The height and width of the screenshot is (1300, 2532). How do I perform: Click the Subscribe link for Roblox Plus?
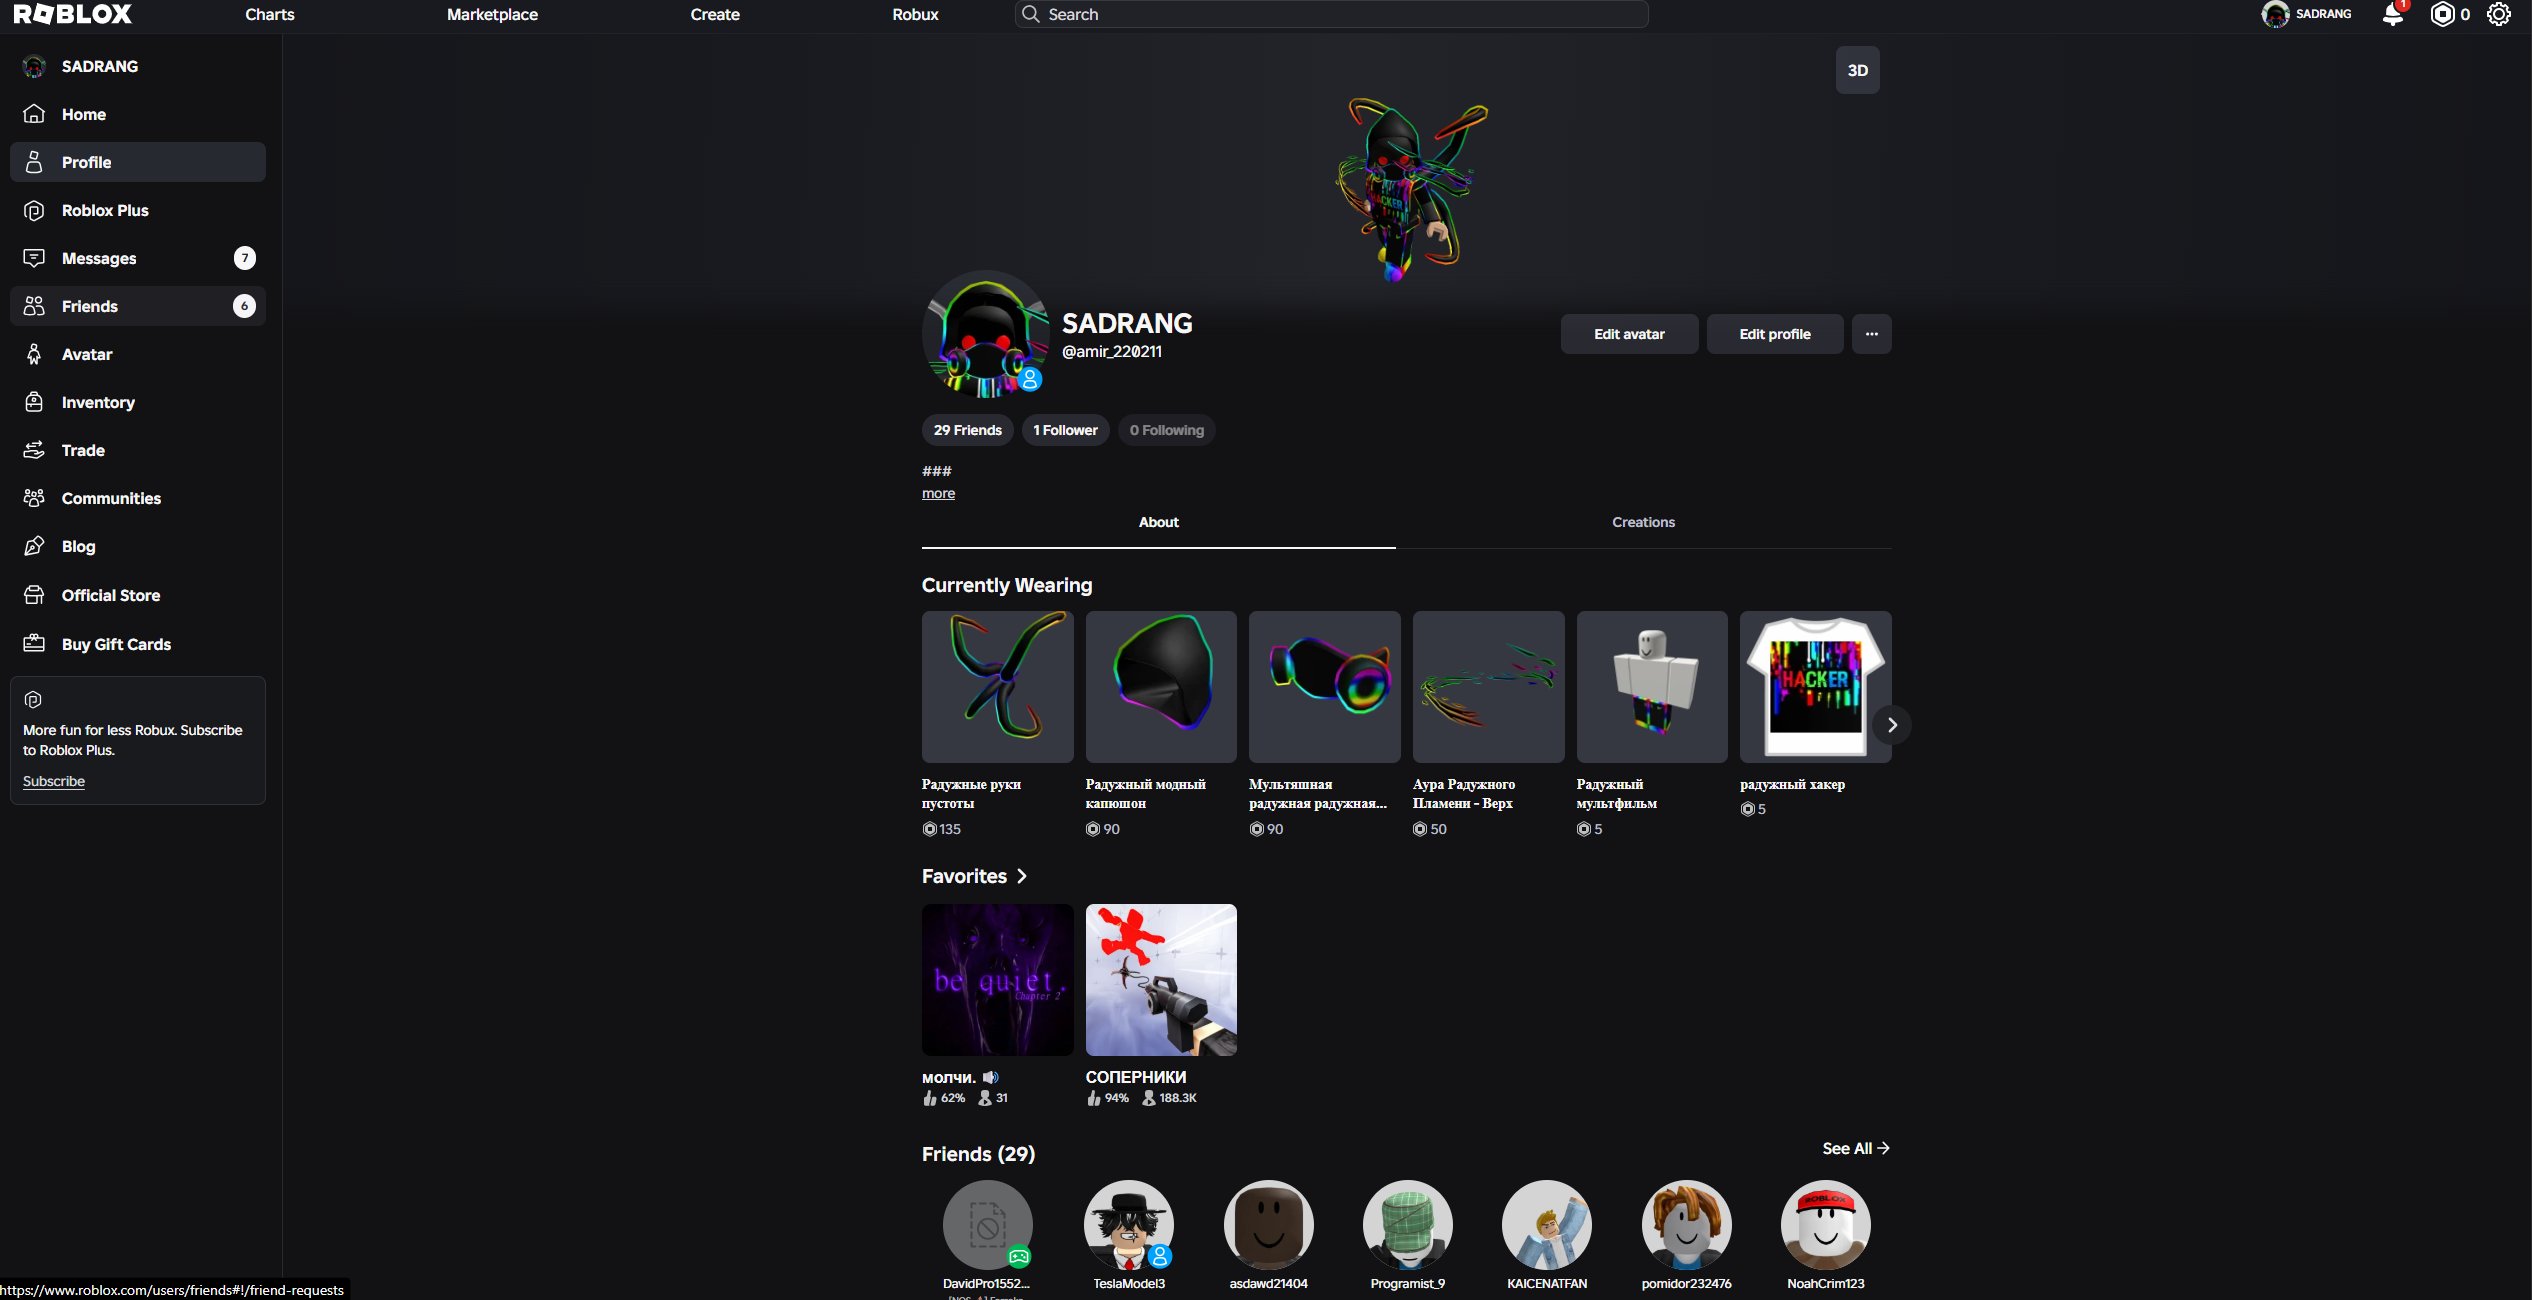(x=54, y=781)
